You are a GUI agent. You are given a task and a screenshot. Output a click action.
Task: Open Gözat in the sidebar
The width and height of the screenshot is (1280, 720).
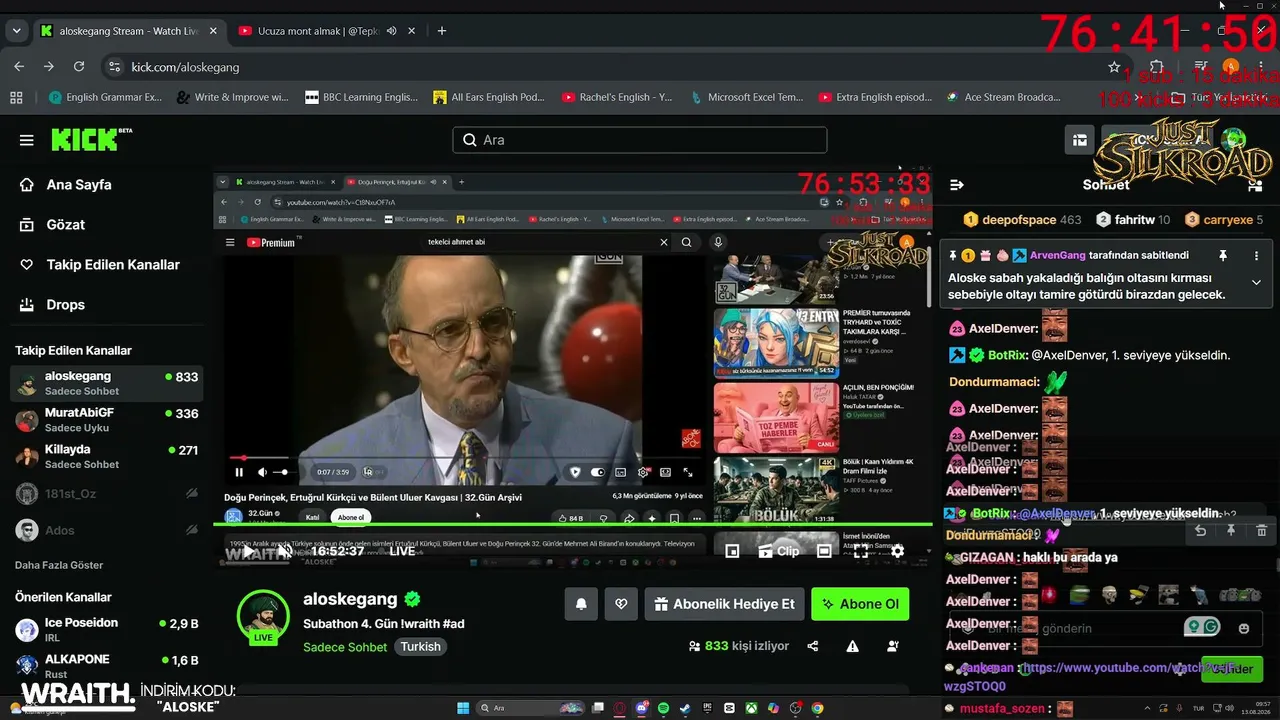coord(66,225)
